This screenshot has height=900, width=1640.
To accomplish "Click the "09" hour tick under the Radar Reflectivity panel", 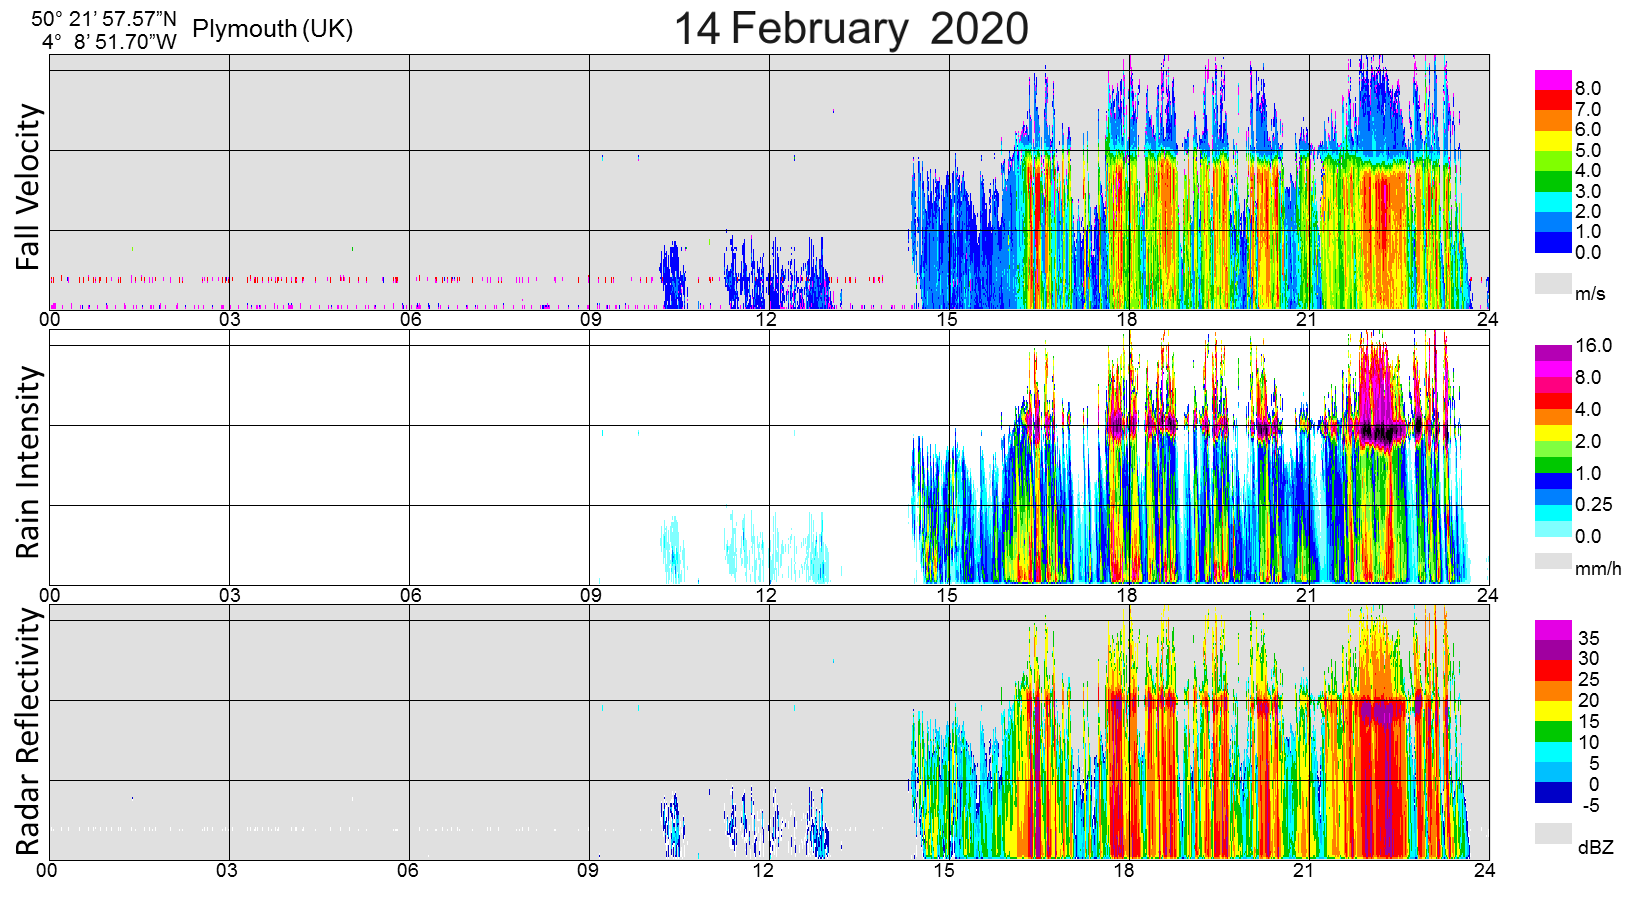I will coord(588,871).
